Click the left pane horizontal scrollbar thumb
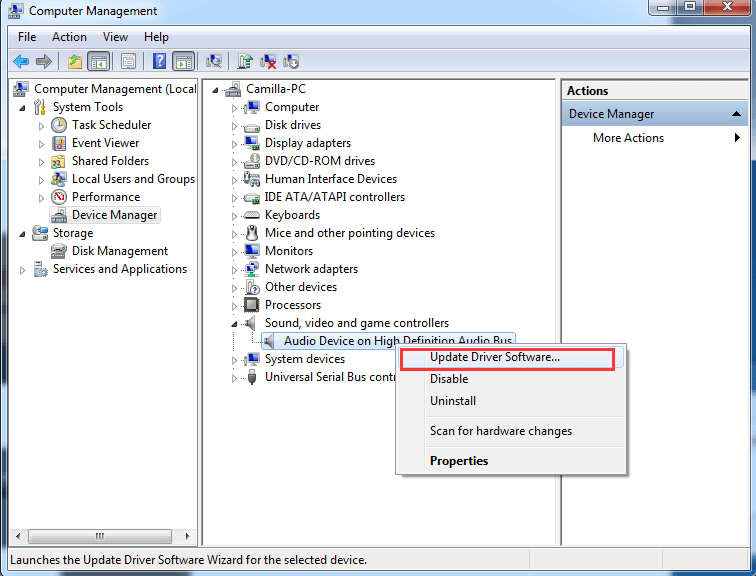Image resolution: width=756 pixels, height=576 pixels. coord(98,536)
